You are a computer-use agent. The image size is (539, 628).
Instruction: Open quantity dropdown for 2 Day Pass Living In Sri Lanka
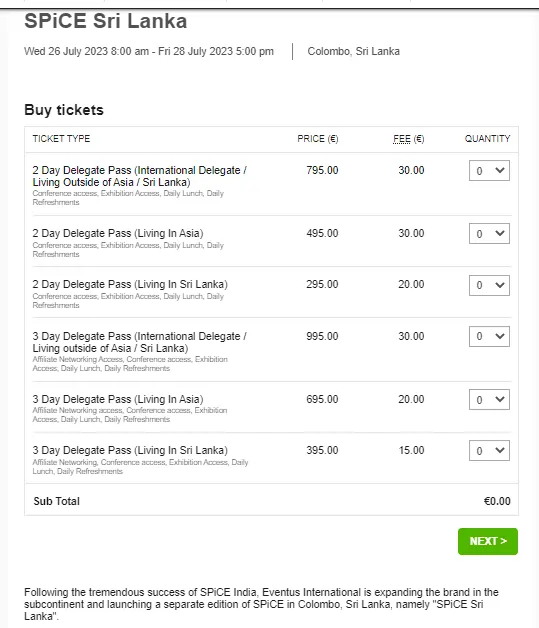click(489, 285)
